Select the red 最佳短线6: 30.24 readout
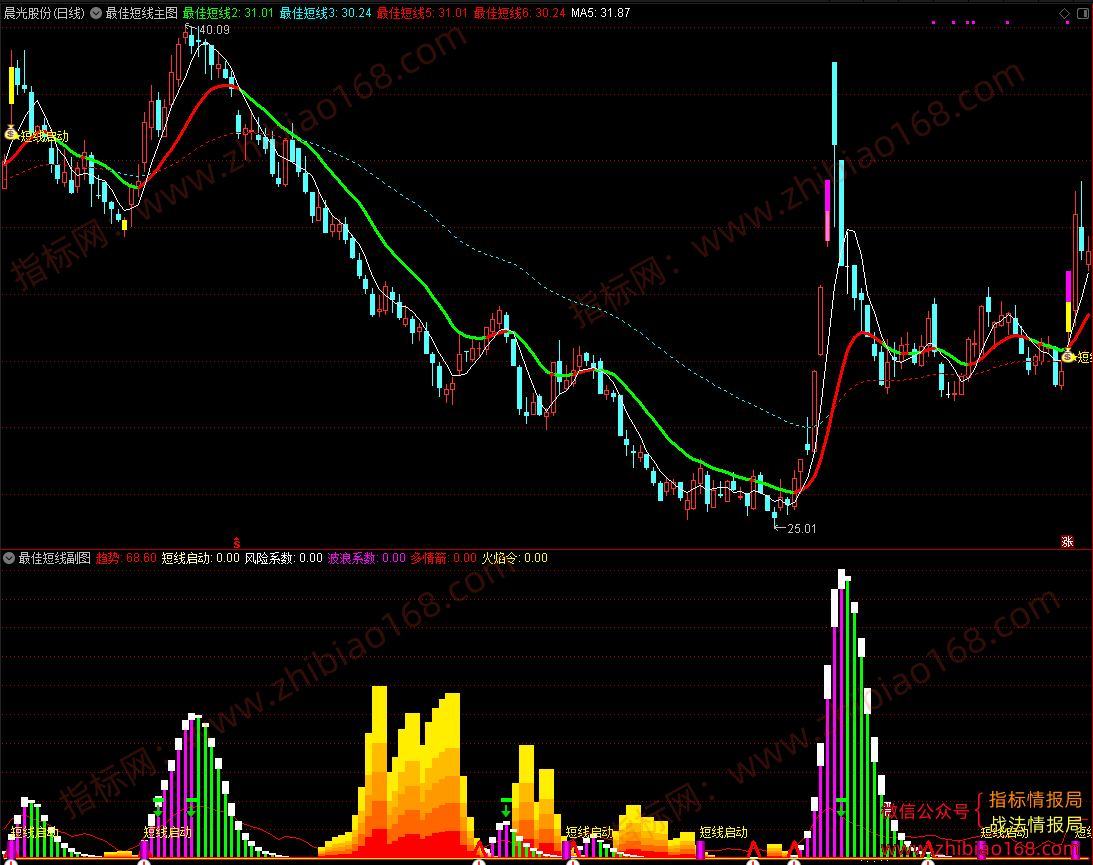This screenshot has width=1093, height=865. [x=519, y=13]
